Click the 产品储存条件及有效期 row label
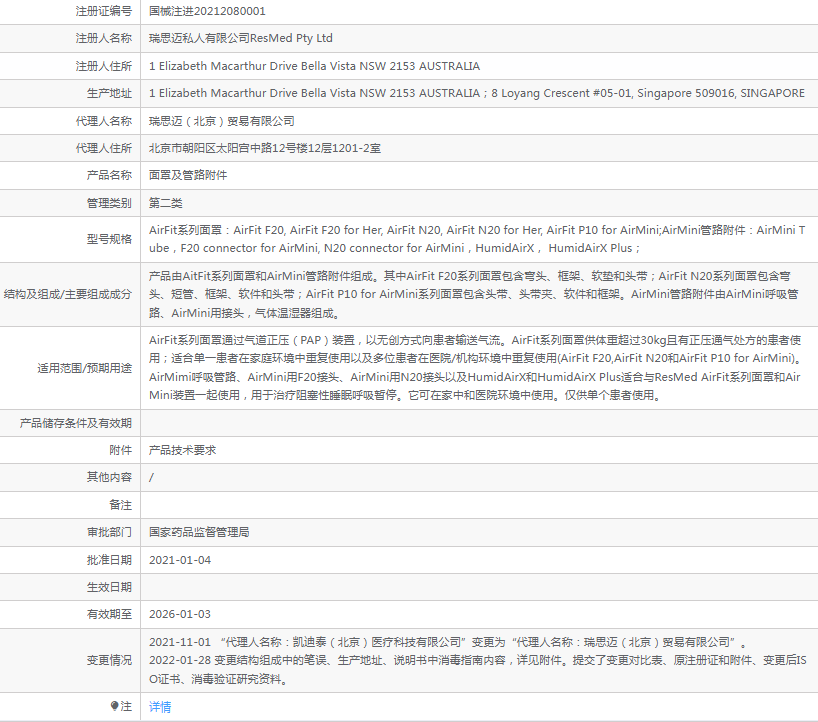Viewport: 818px width, 722px height. click(76, 423)
